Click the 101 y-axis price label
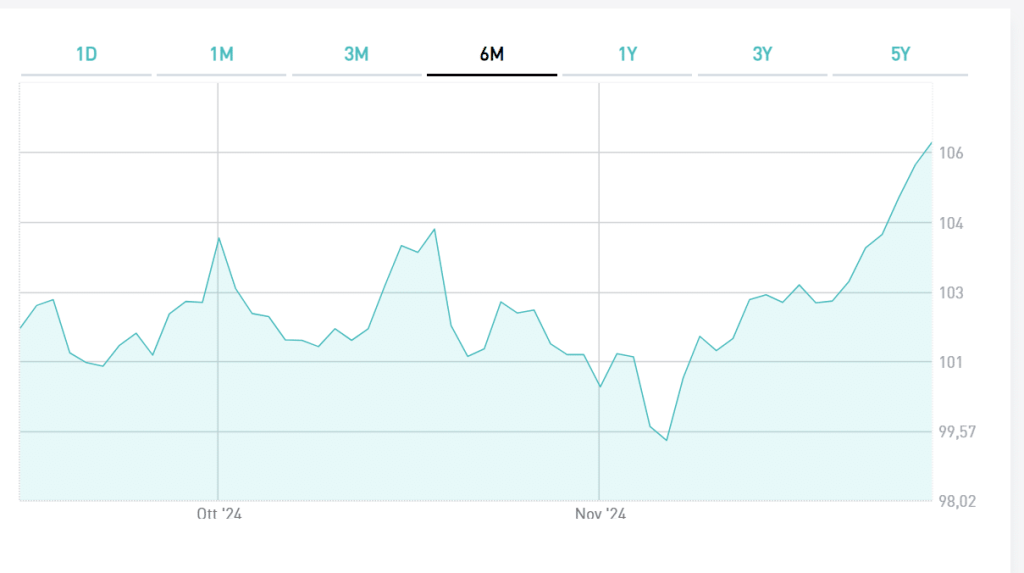 coord(950,362)
